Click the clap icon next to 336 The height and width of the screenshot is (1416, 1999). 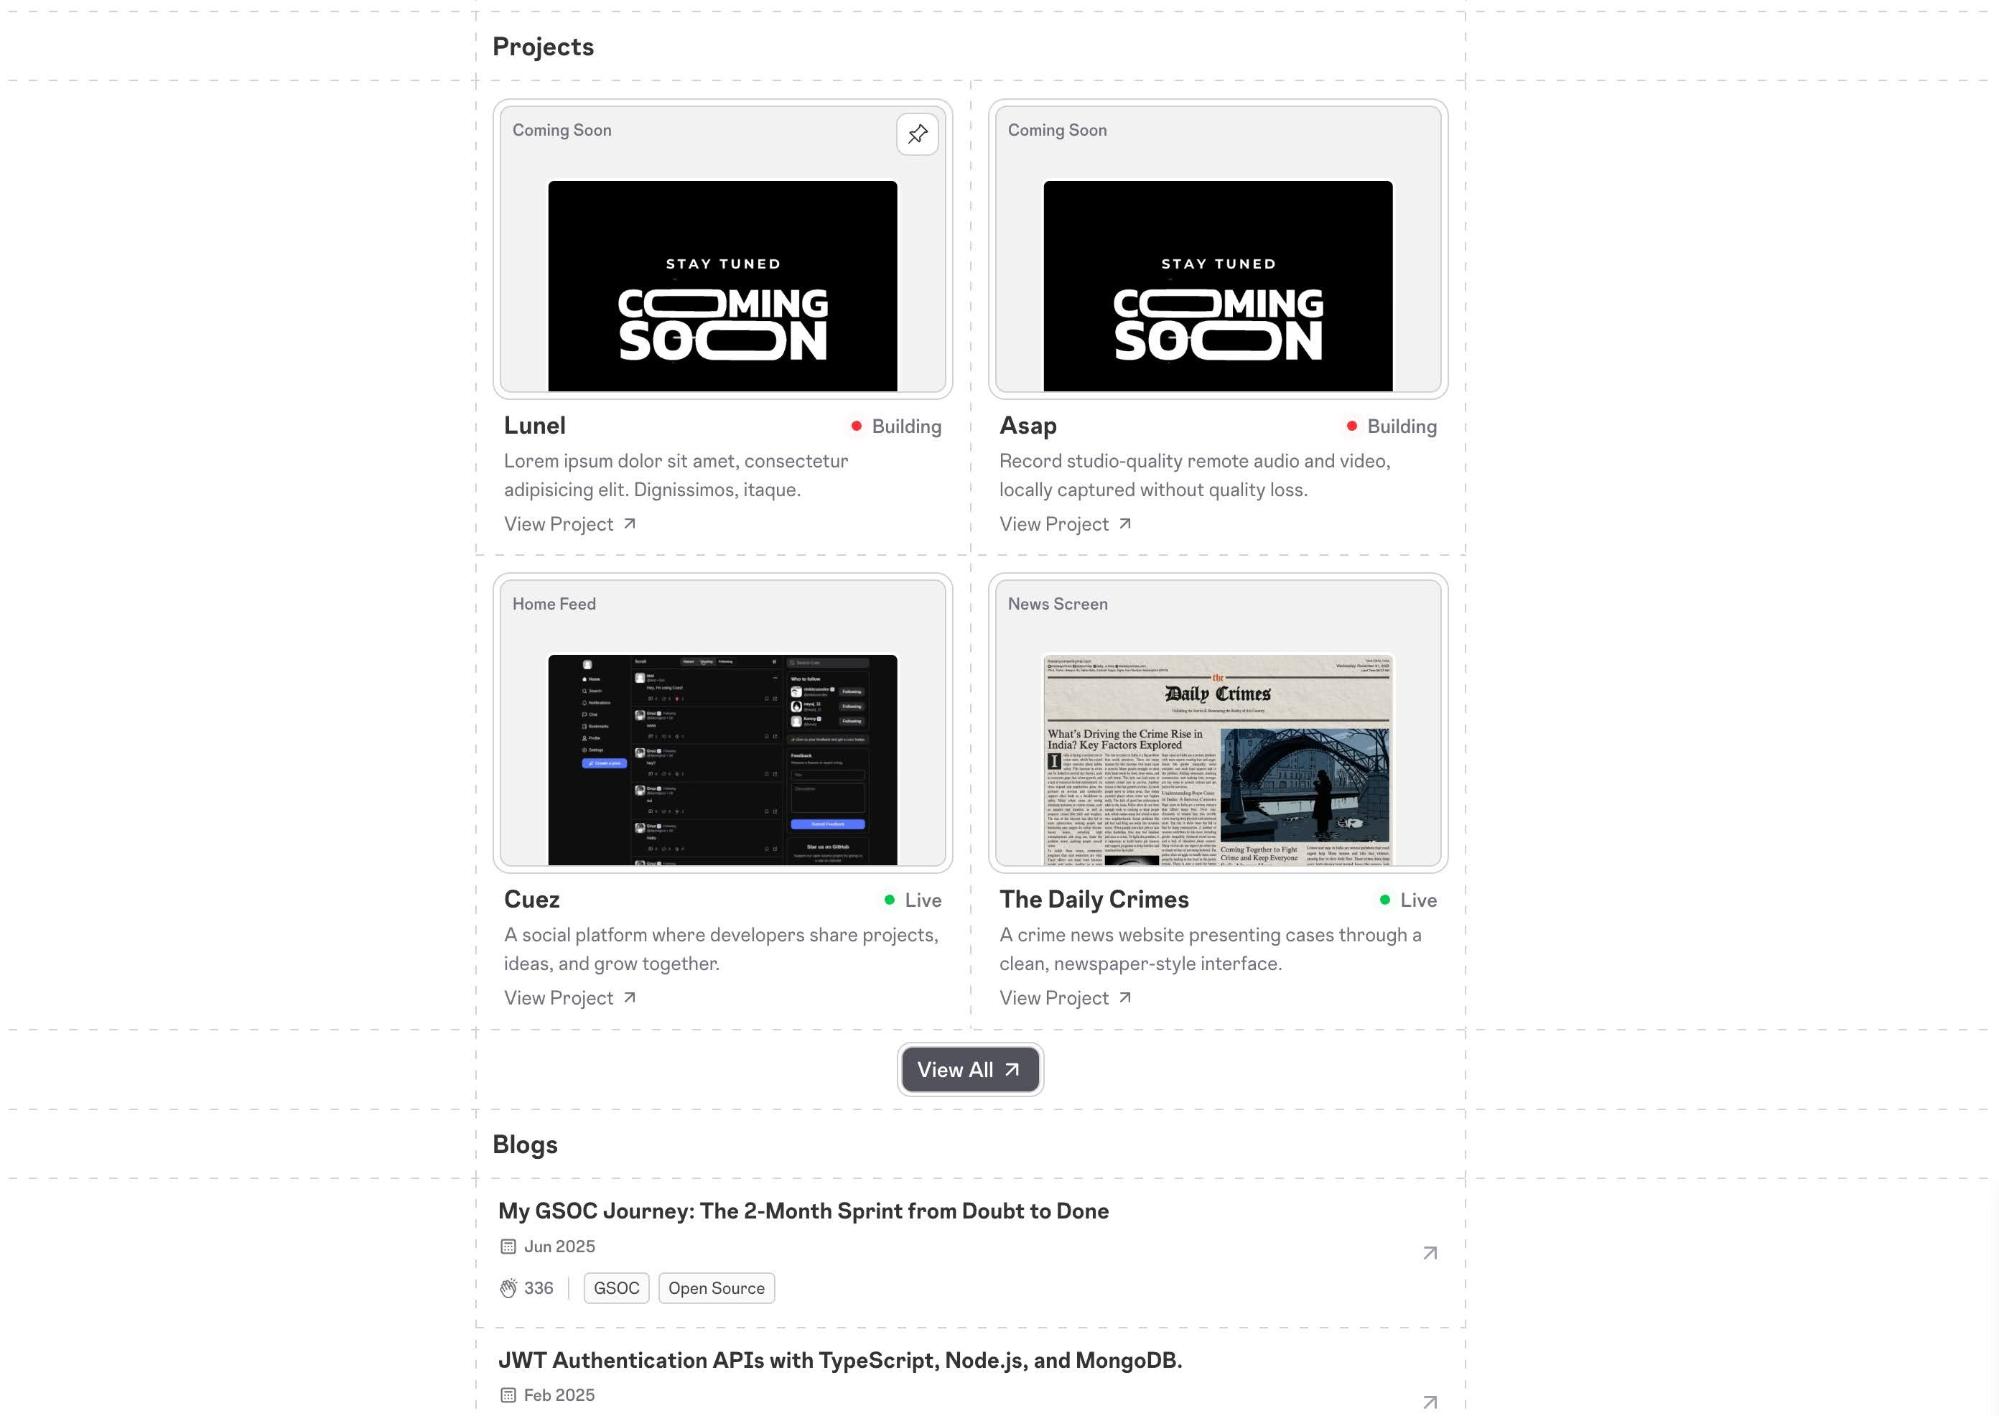(508, 1288)
